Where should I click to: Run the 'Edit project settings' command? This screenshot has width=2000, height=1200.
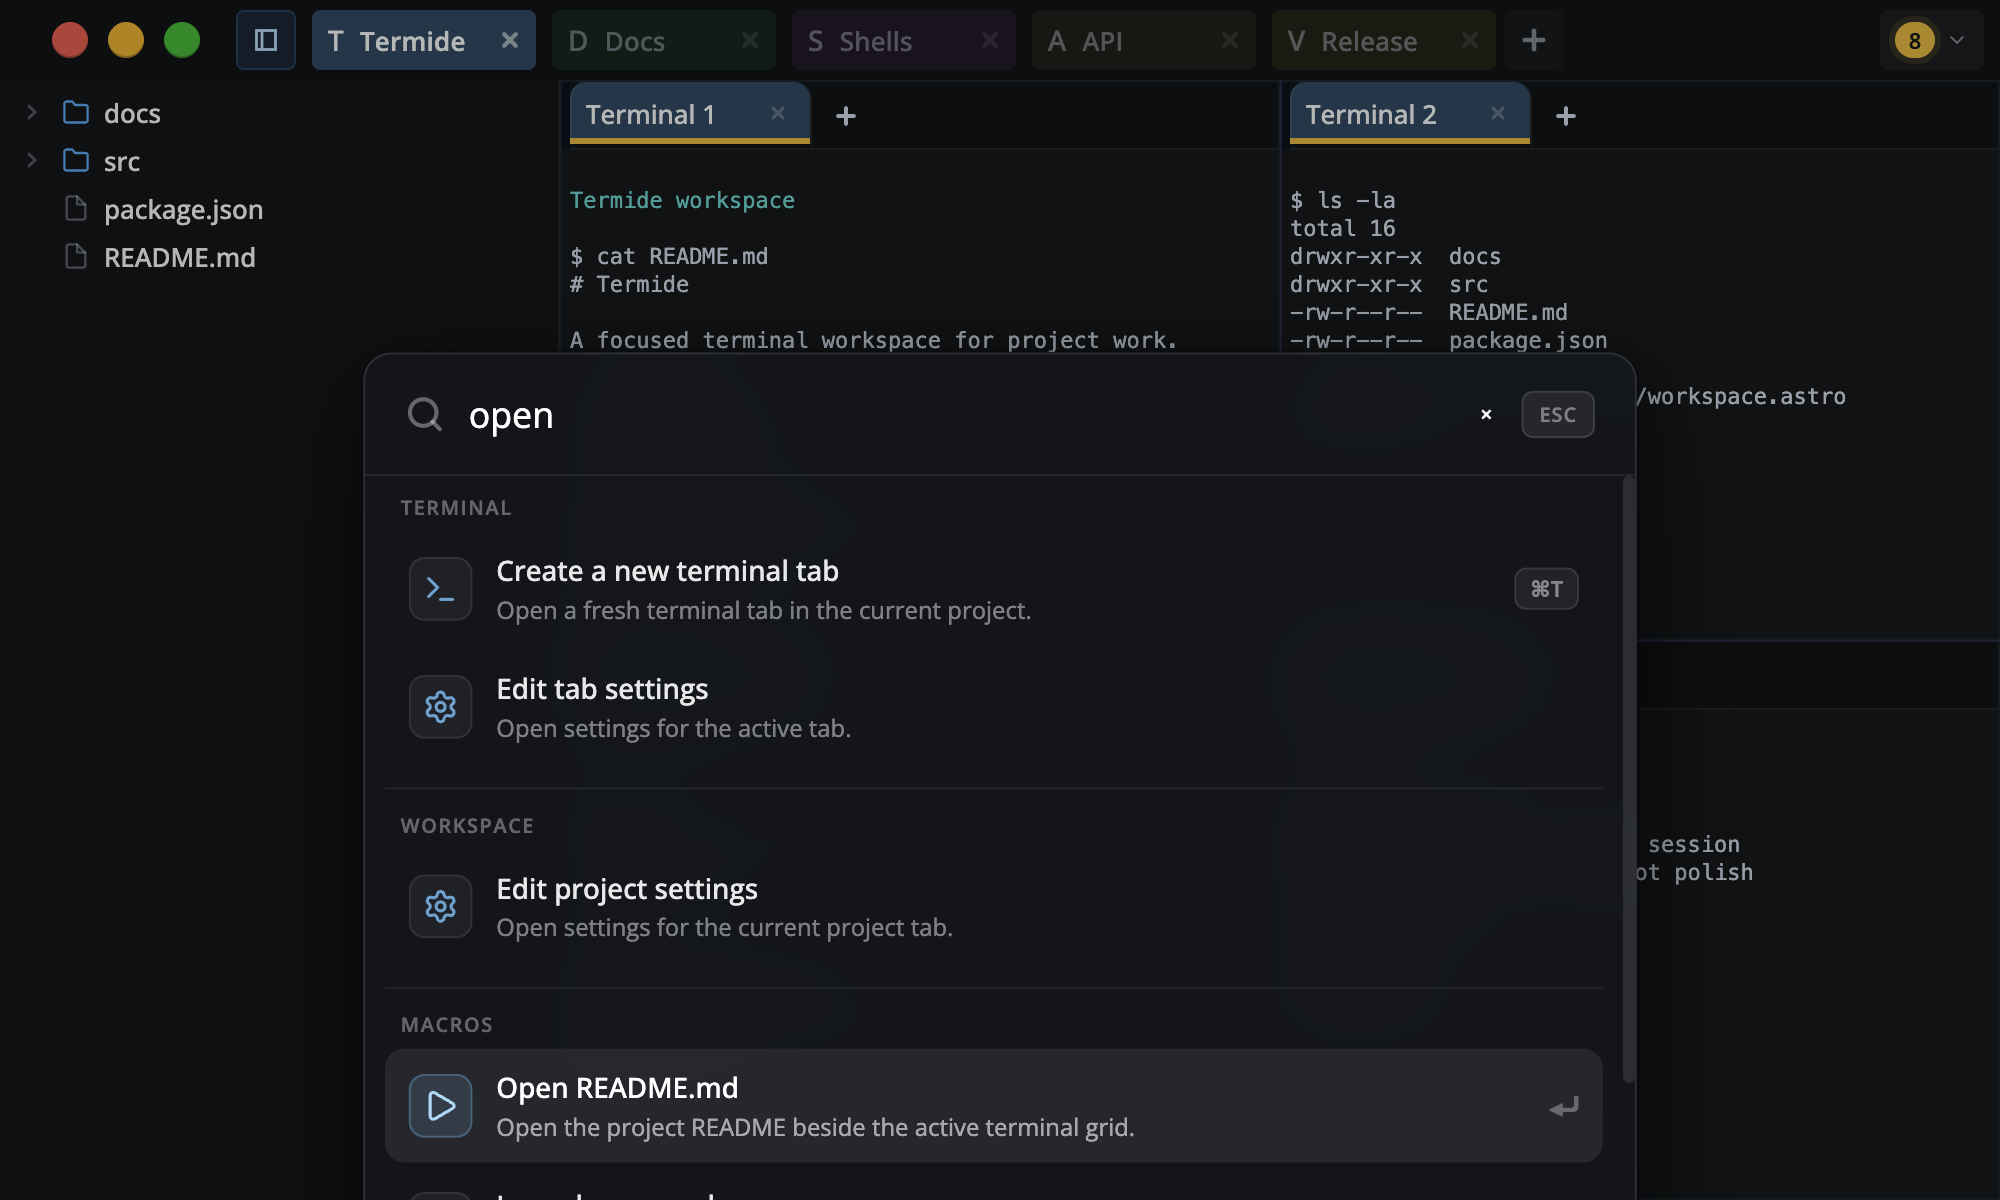pos(994,907)
